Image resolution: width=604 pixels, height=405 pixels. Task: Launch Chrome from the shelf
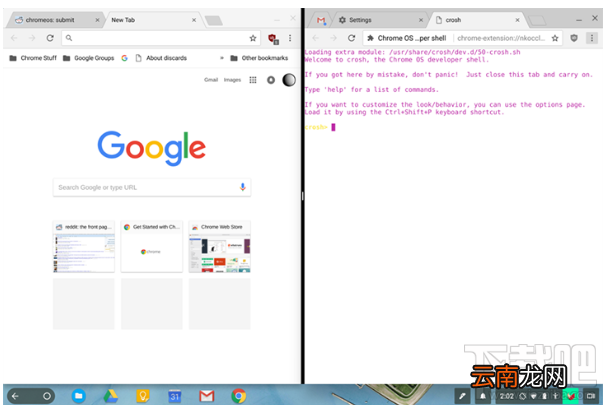(239, 396)
